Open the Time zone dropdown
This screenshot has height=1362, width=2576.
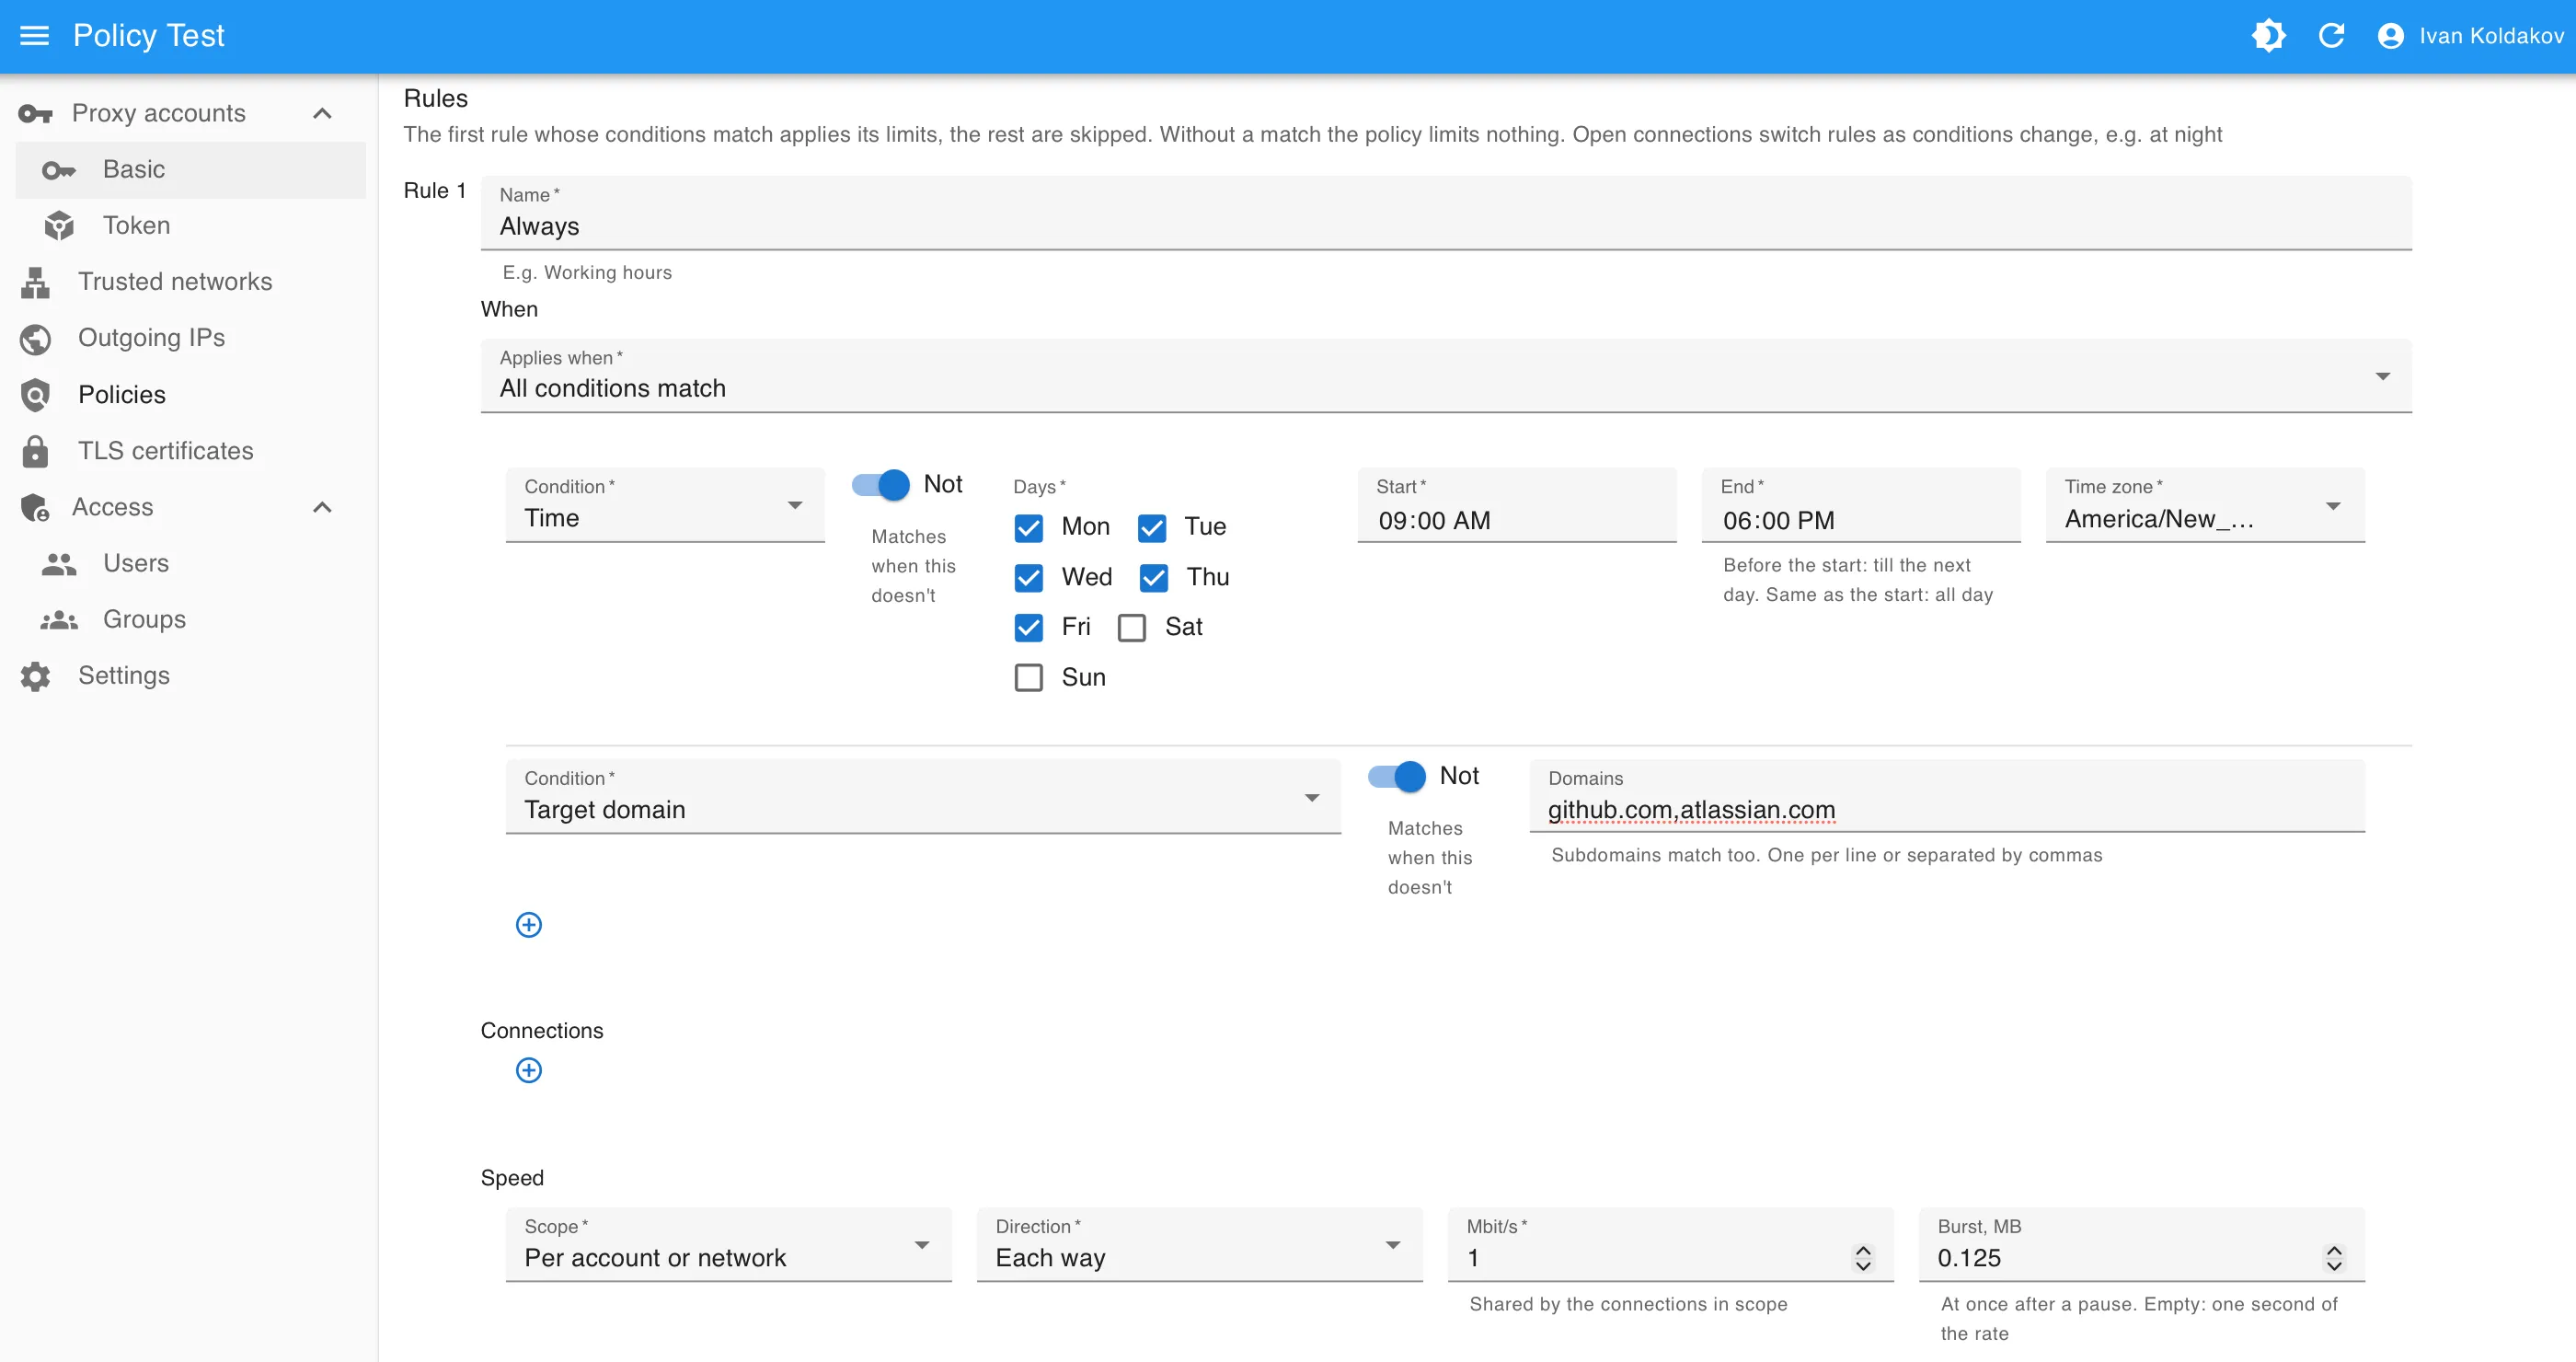(x=2205, y=505)
